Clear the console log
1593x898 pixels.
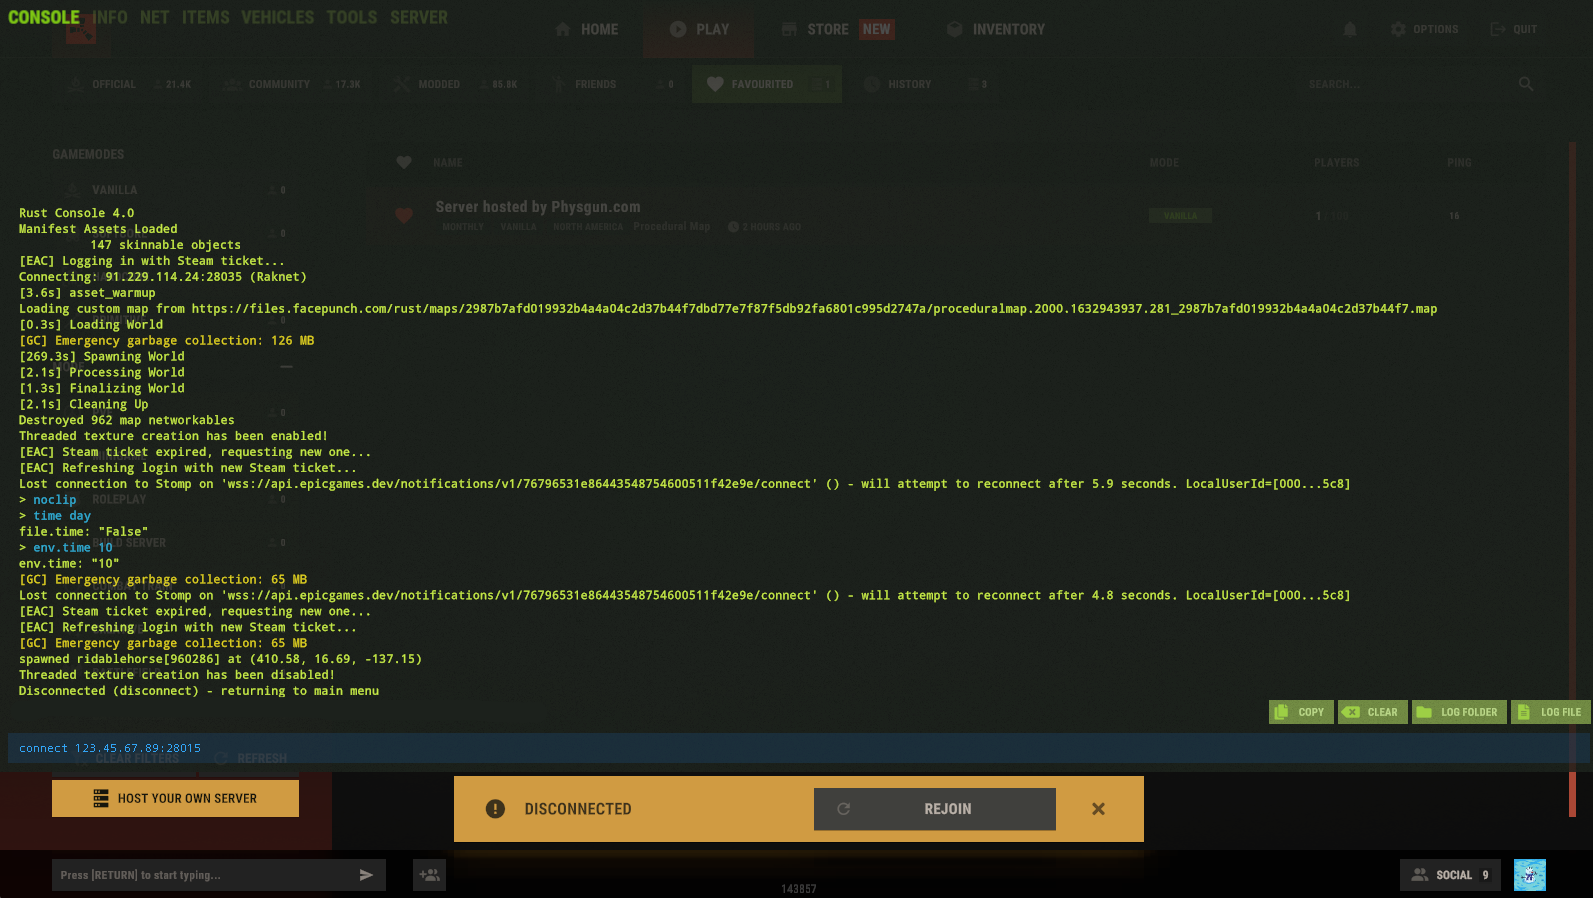(x=1372, y=712)
